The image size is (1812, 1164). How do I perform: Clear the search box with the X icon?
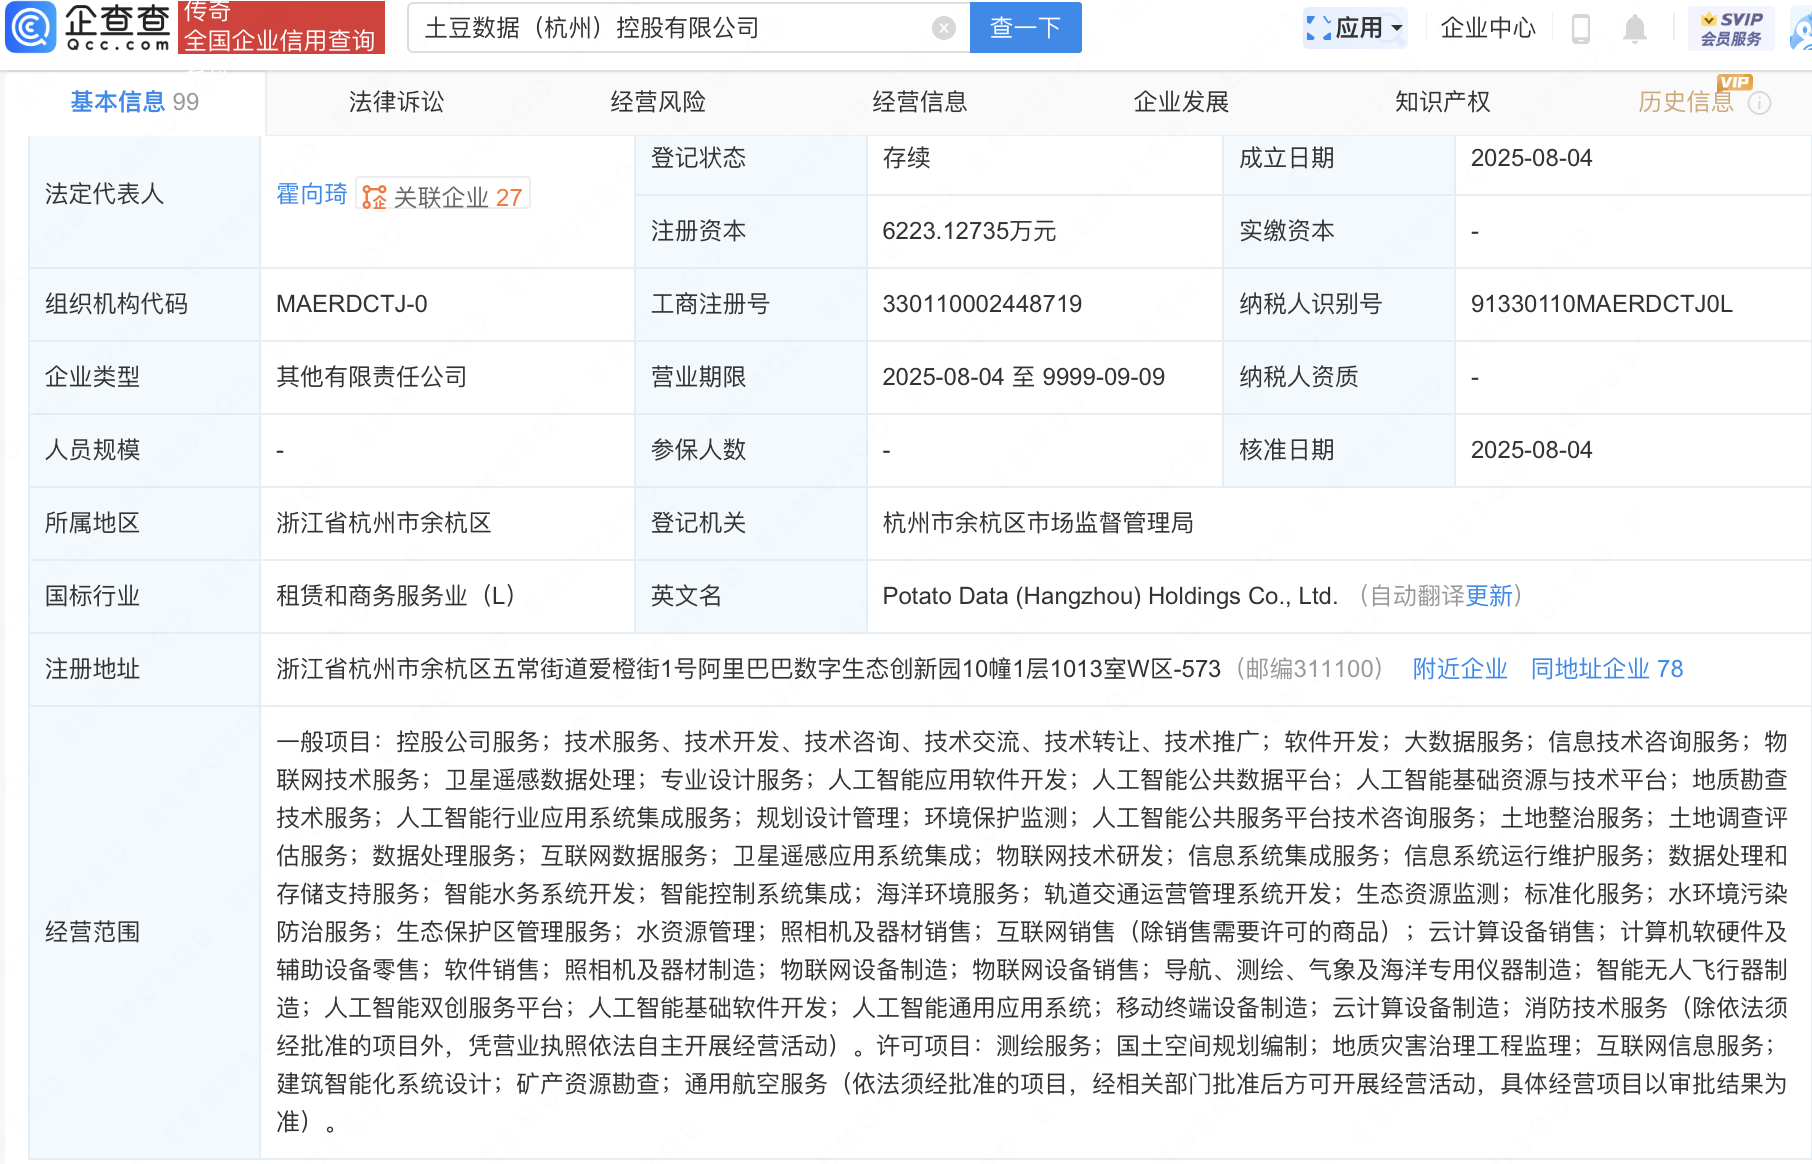click(943, 28)
